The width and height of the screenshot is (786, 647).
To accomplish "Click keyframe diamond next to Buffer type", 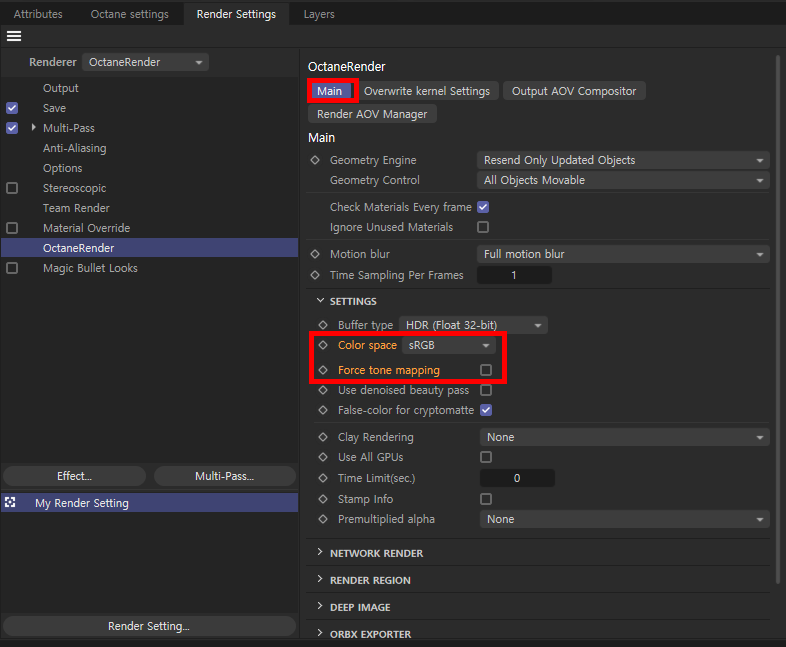I will (323, 325).
